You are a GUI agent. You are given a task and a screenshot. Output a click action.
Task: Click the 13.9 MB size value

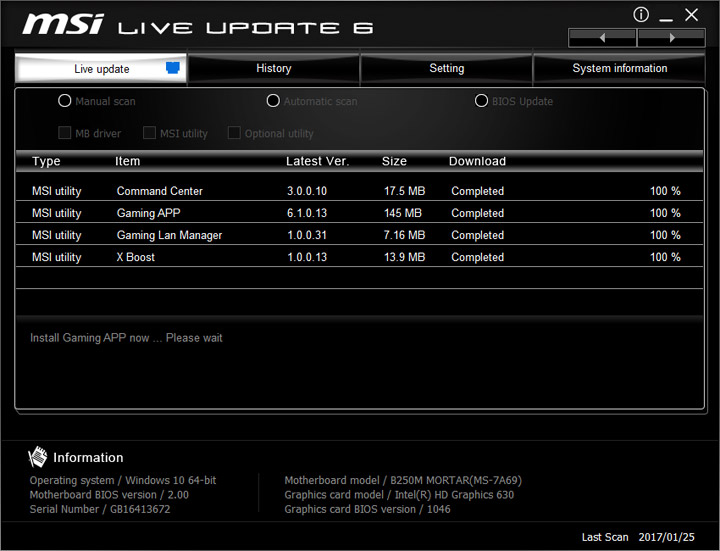404,257
